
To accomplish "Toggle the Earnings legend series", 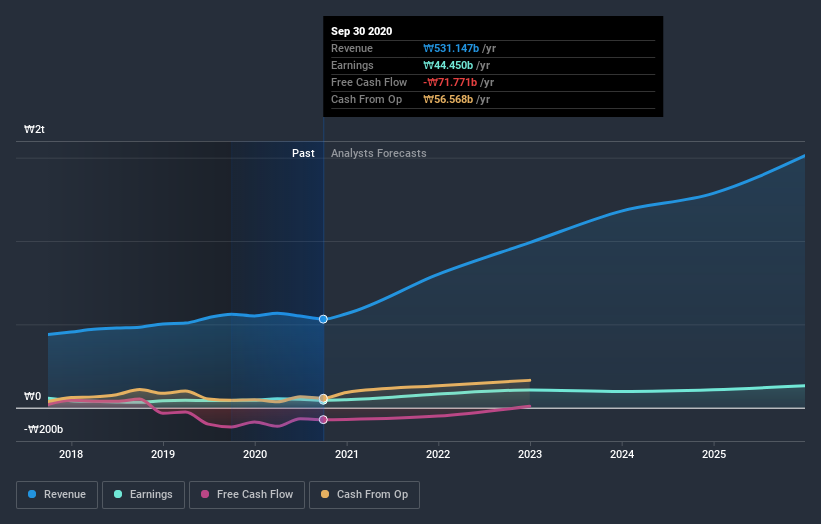I will 143,495.
